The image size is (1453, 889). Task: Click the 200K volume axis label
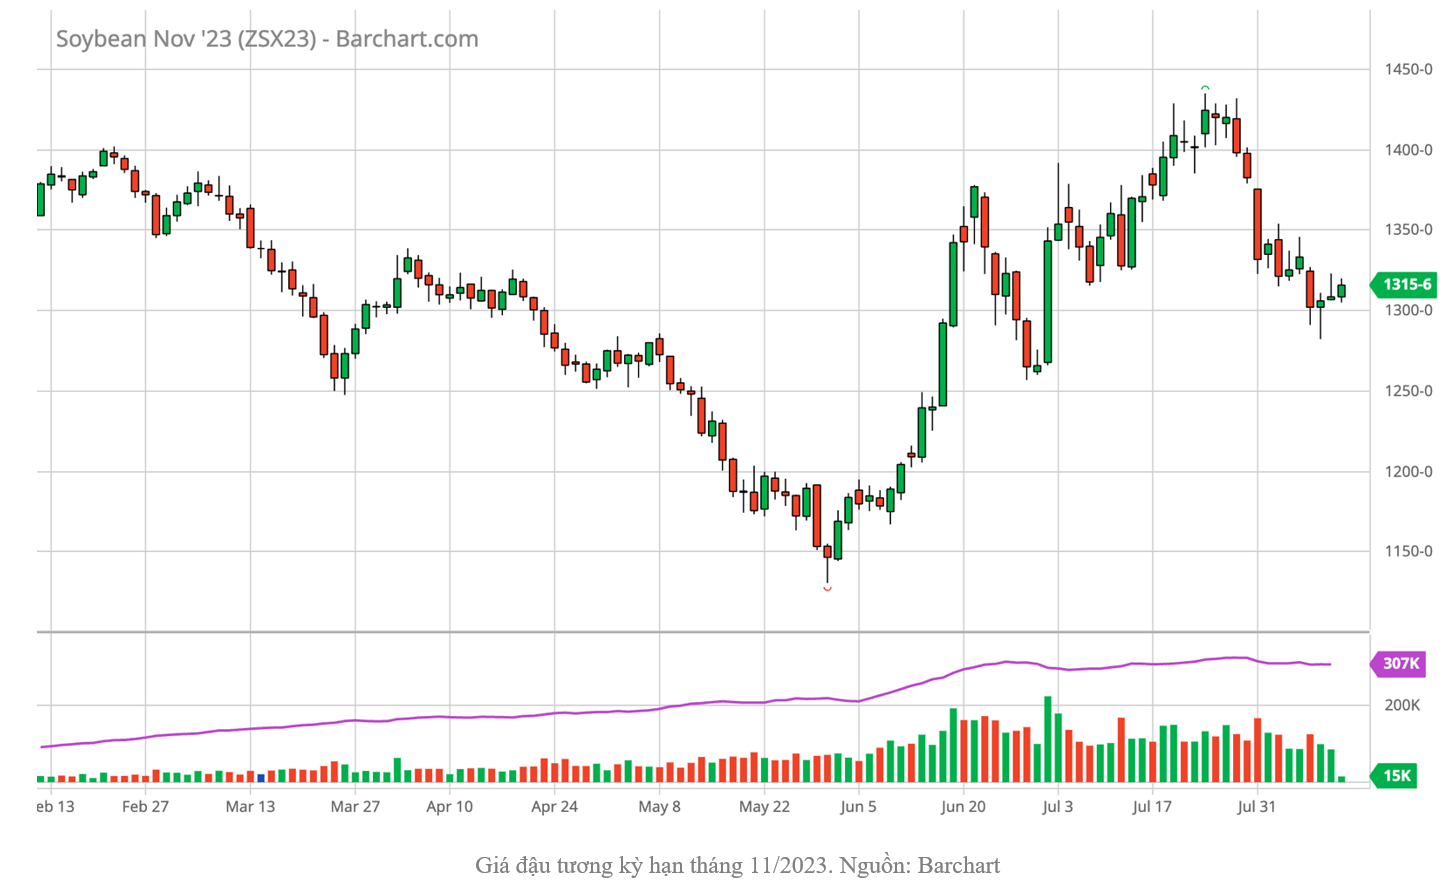[x=1402, y=705]
